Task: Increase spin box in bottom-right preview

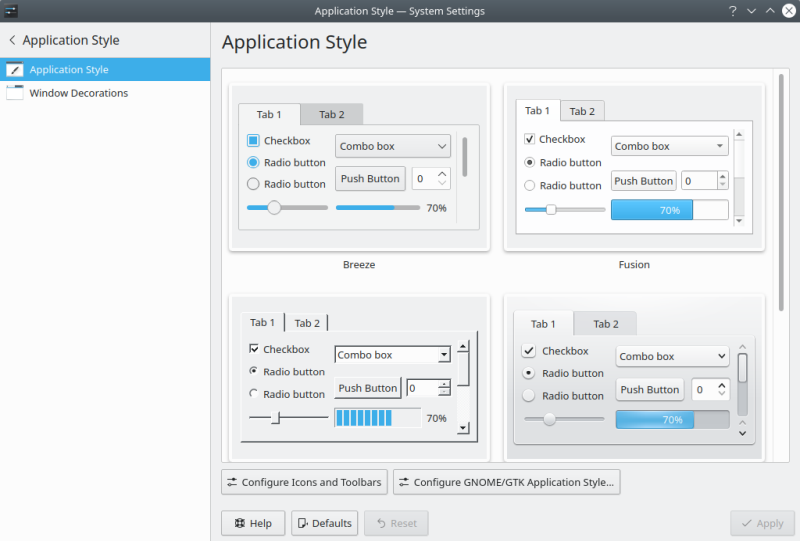Action: [x=721, y=385]
